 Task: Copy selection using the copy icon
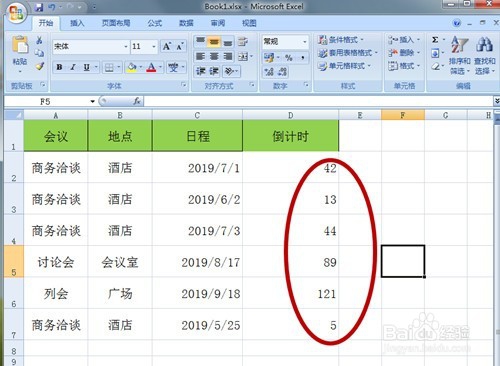(x=39, y=53)
